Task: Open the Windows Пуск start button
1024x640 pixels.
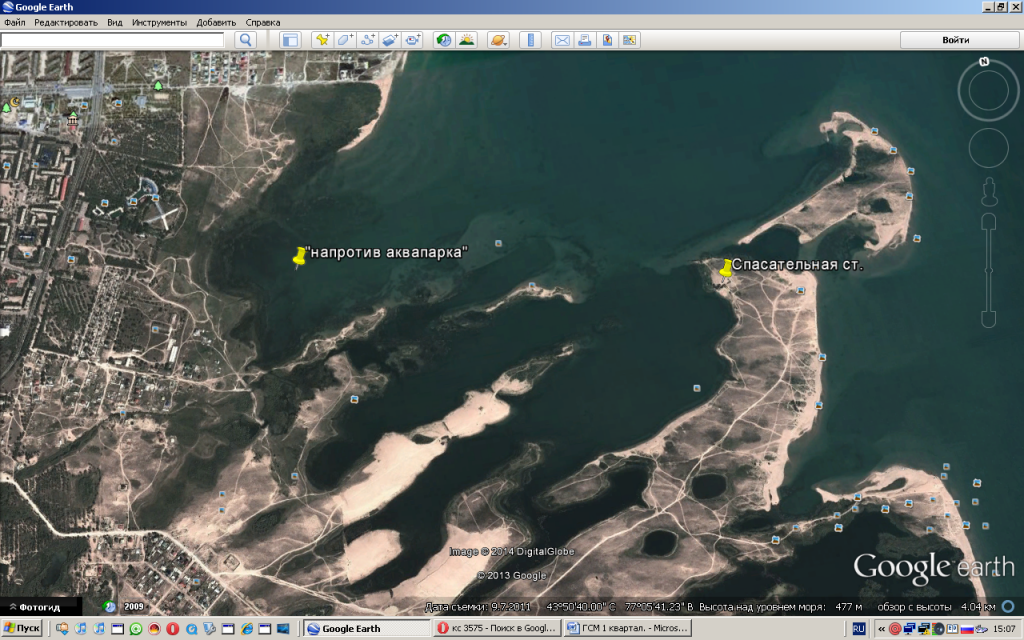Action: pyautogui.click(x=22, y=628)
